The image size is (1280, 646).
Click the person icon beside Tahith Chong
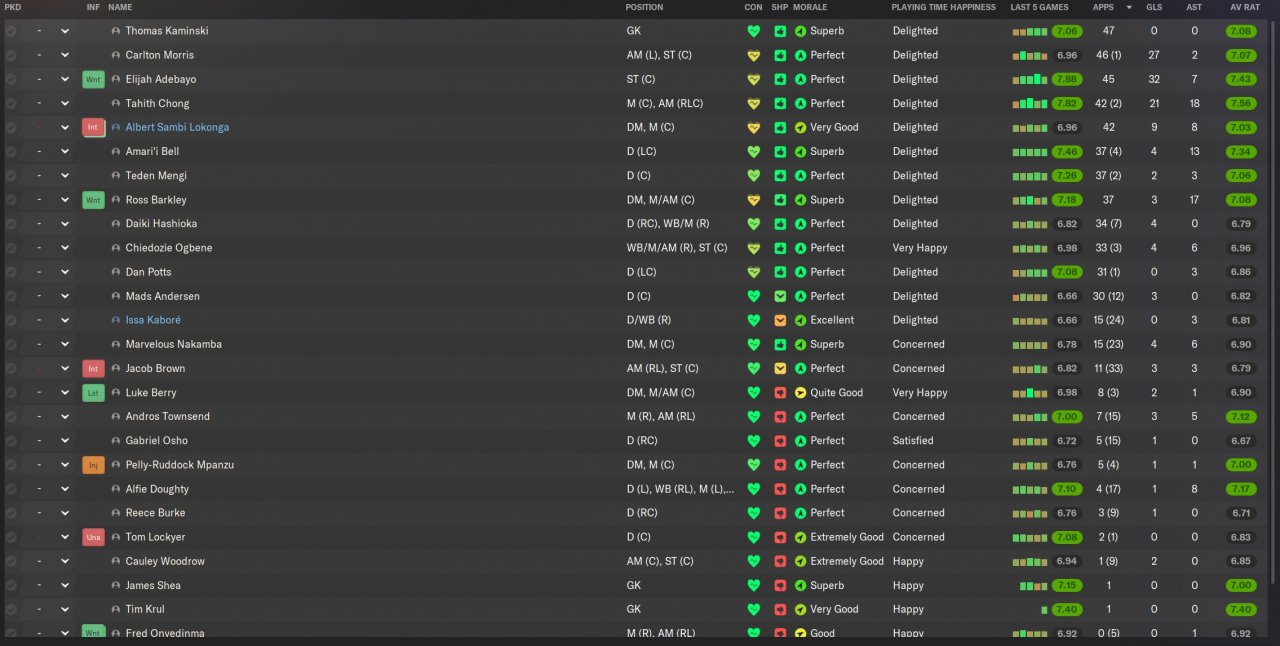point(116,103)
